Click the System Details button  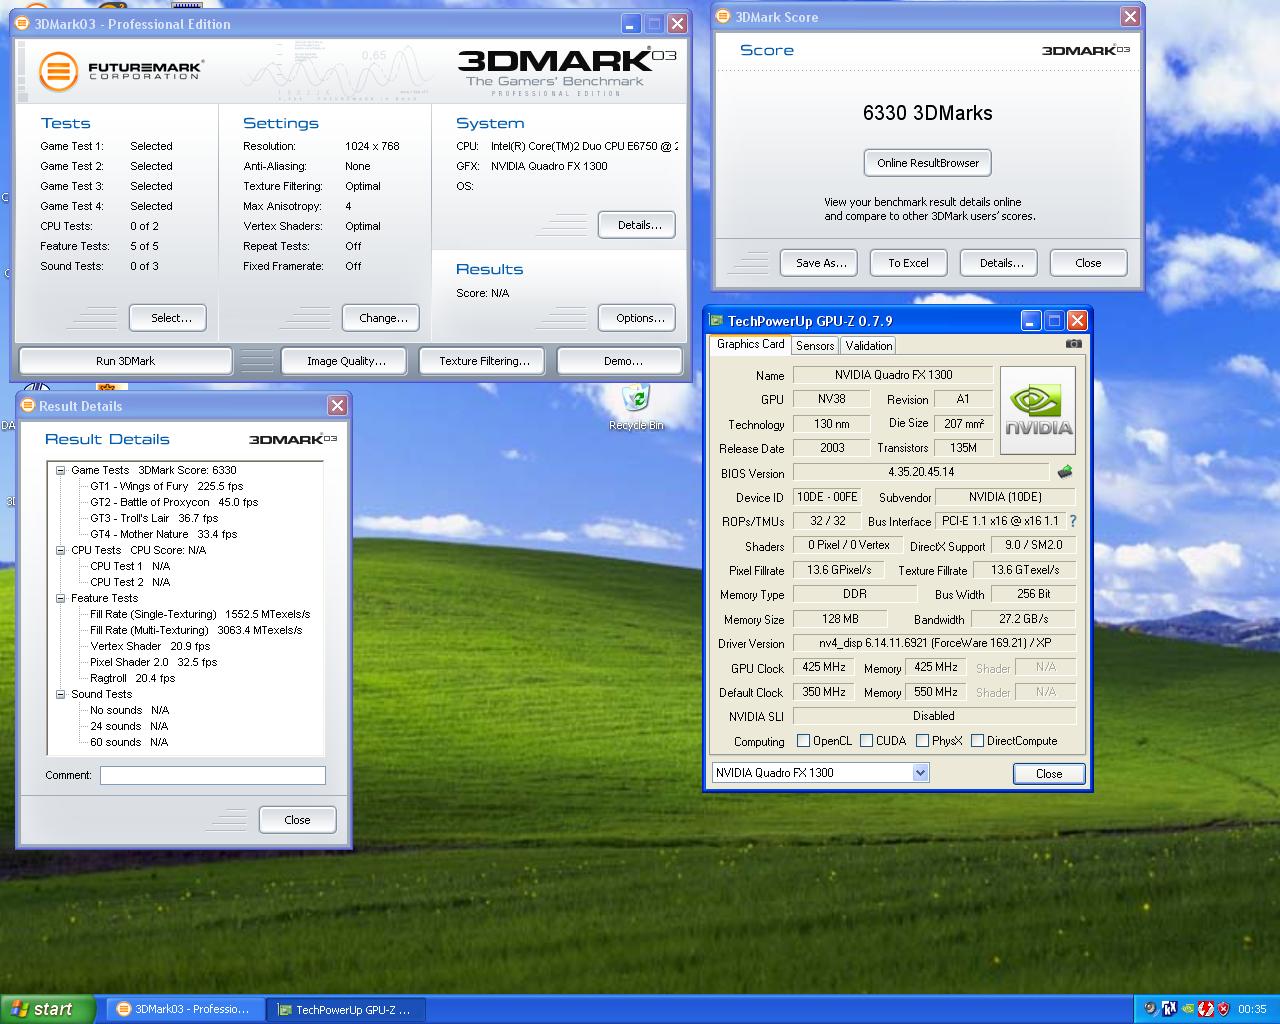[637, 225]
